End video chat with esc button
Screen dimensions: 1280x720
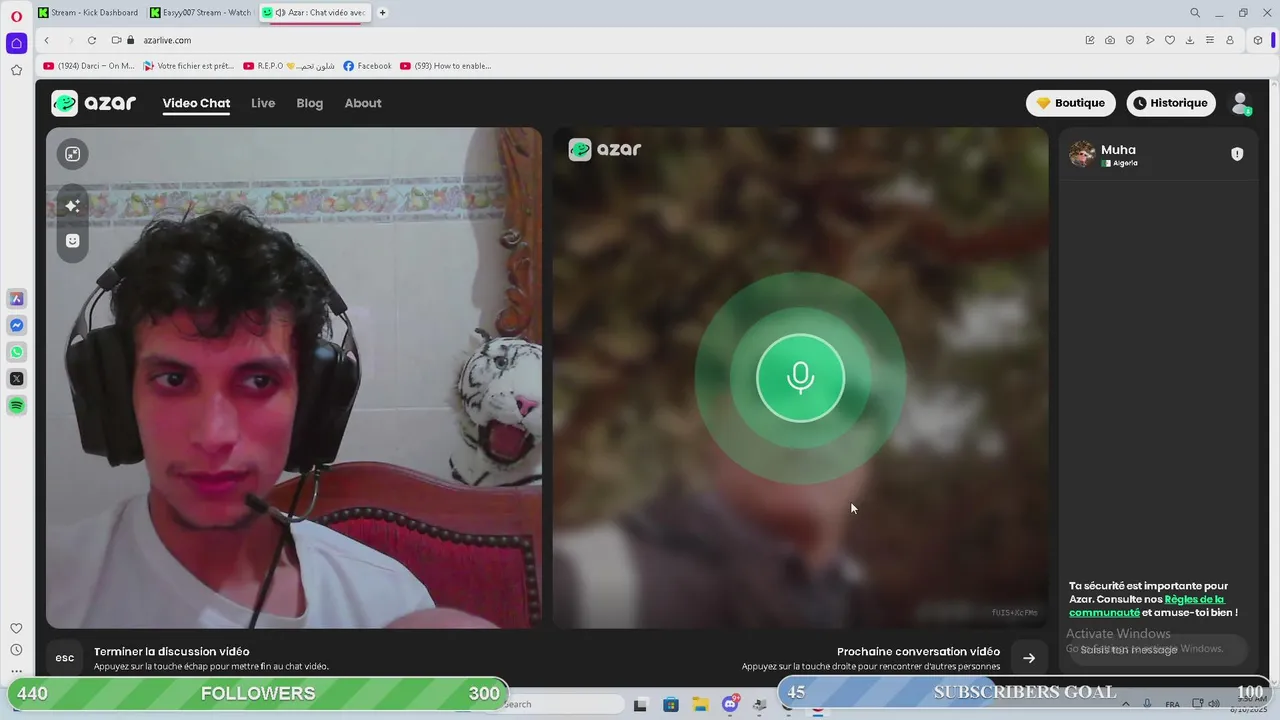point(65,658)
